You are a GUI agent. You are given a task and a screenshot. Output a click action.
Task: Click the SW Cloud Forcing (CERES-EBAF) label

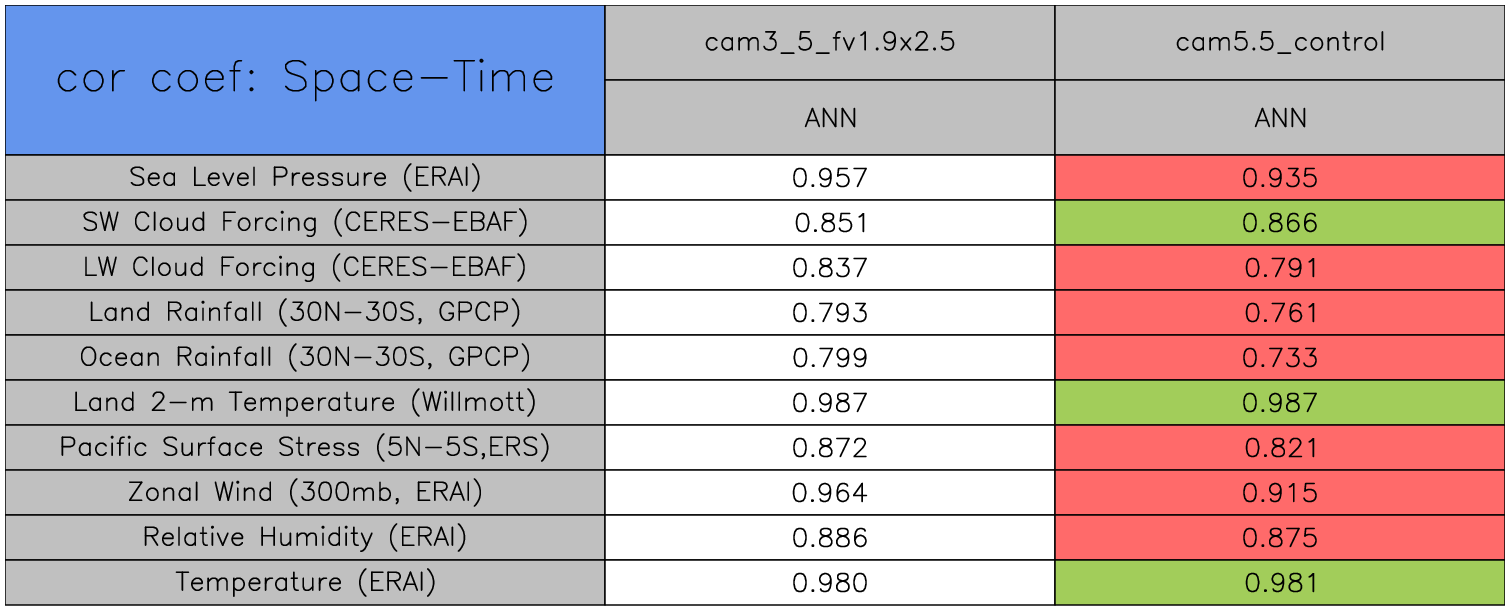click(305, 222)
